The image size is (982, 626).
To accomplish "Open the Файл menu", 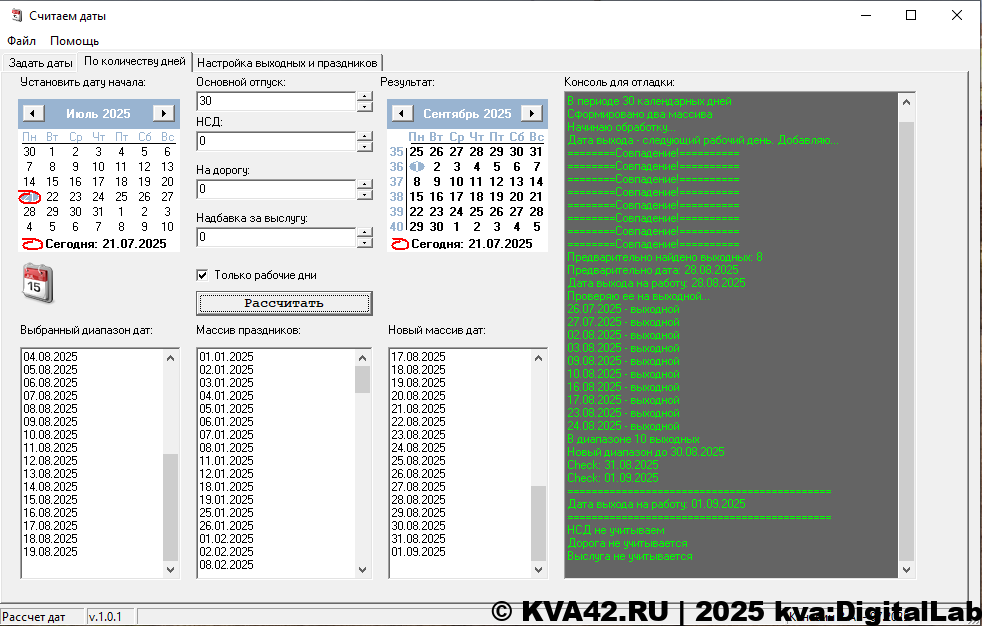I will 21,41.
